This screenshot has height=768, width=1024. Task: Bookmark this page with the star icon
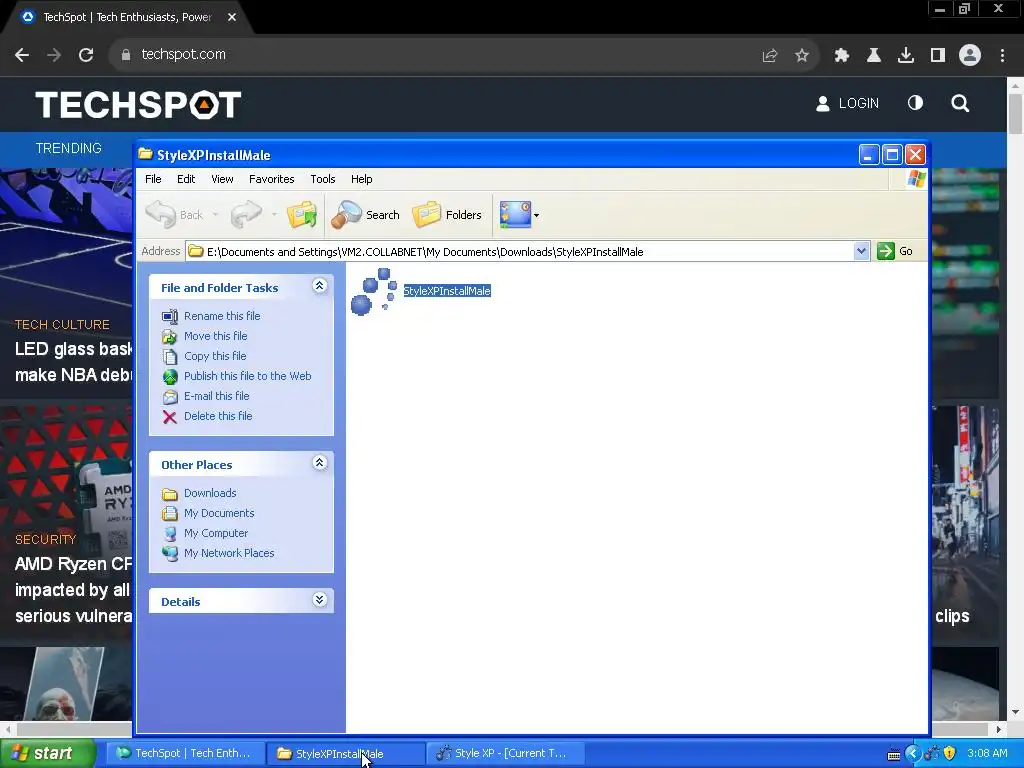coord(802,56)
